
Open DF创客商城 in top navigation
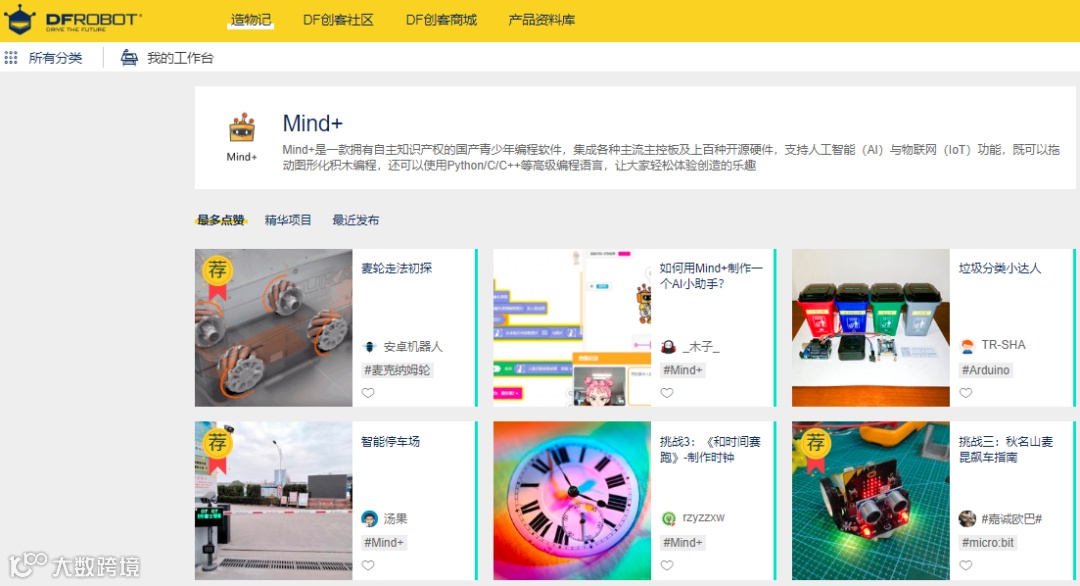tap(441, 20)
